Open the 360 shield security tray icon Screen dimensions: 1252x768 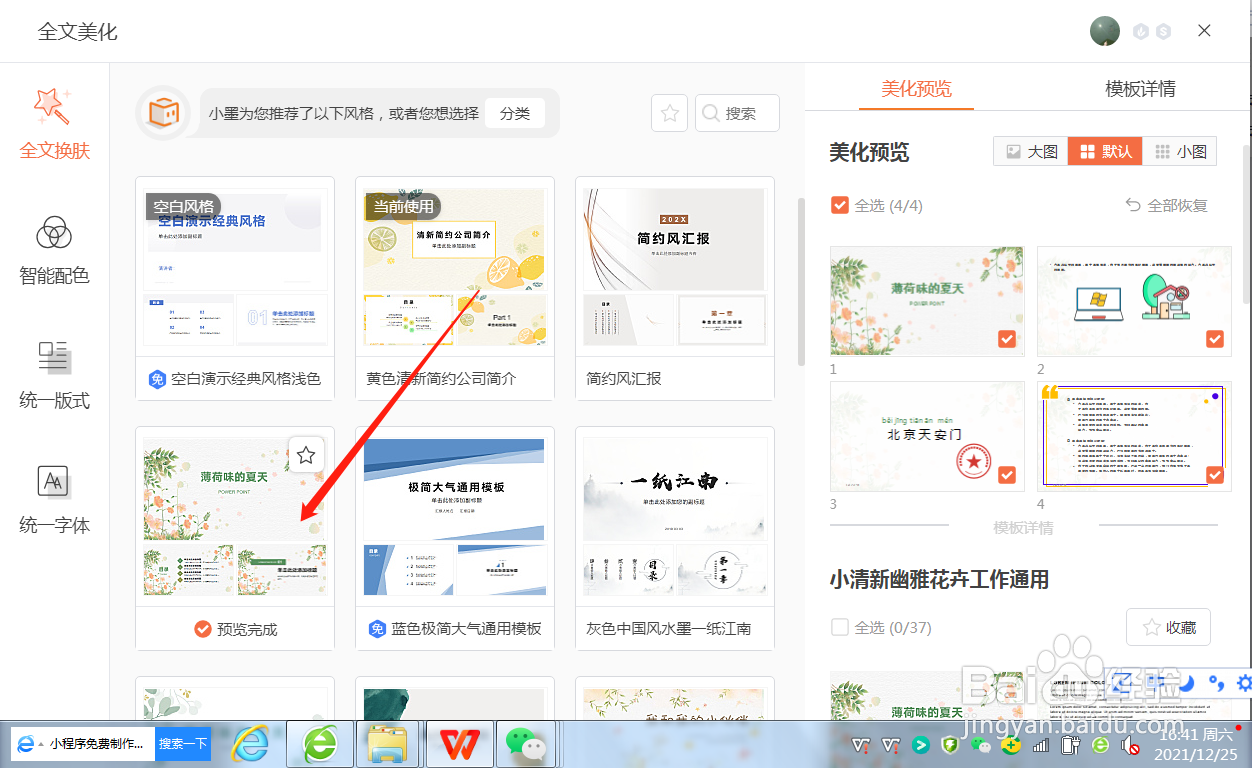tap(951, 745)
